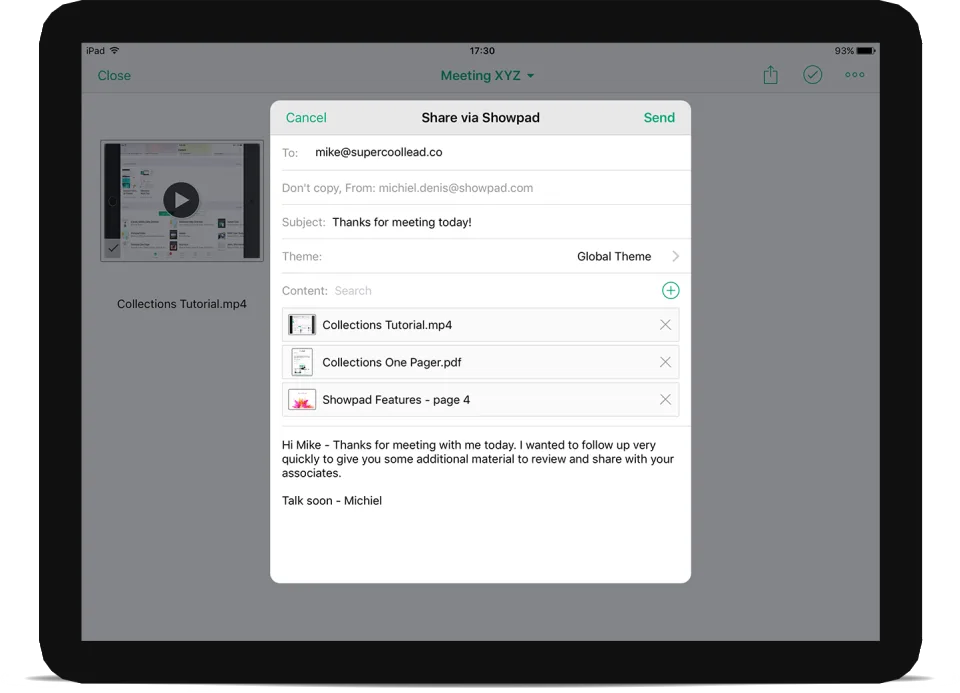Click the Showpad Features page thumbnail icon

click(302, 399)
